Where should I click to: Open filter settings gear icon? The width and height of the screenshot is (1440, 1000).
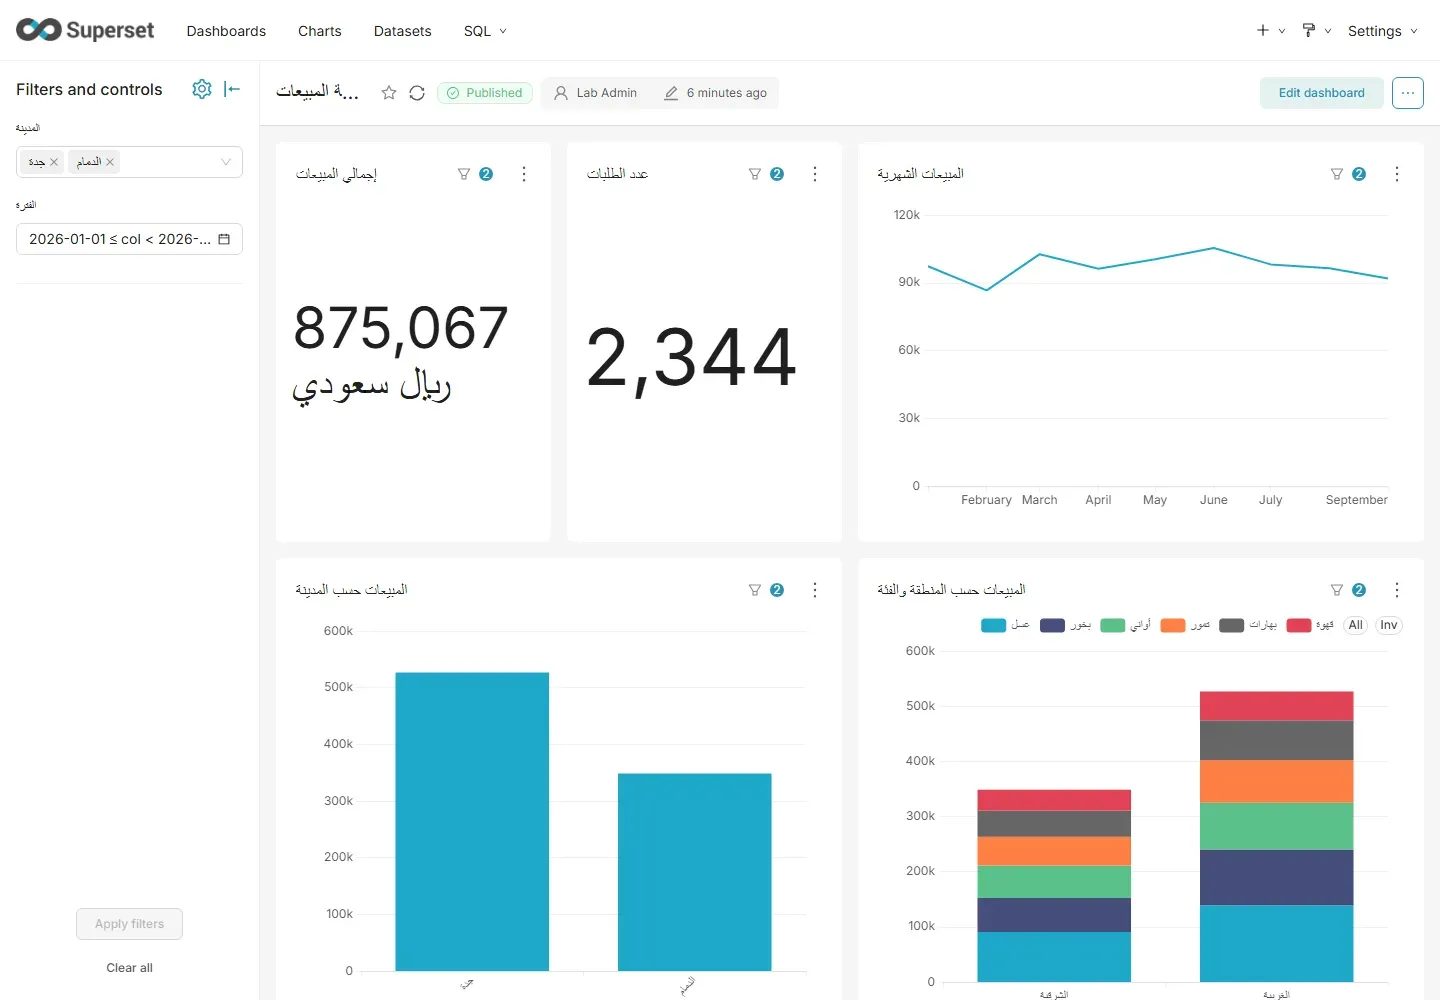(202, 89)
